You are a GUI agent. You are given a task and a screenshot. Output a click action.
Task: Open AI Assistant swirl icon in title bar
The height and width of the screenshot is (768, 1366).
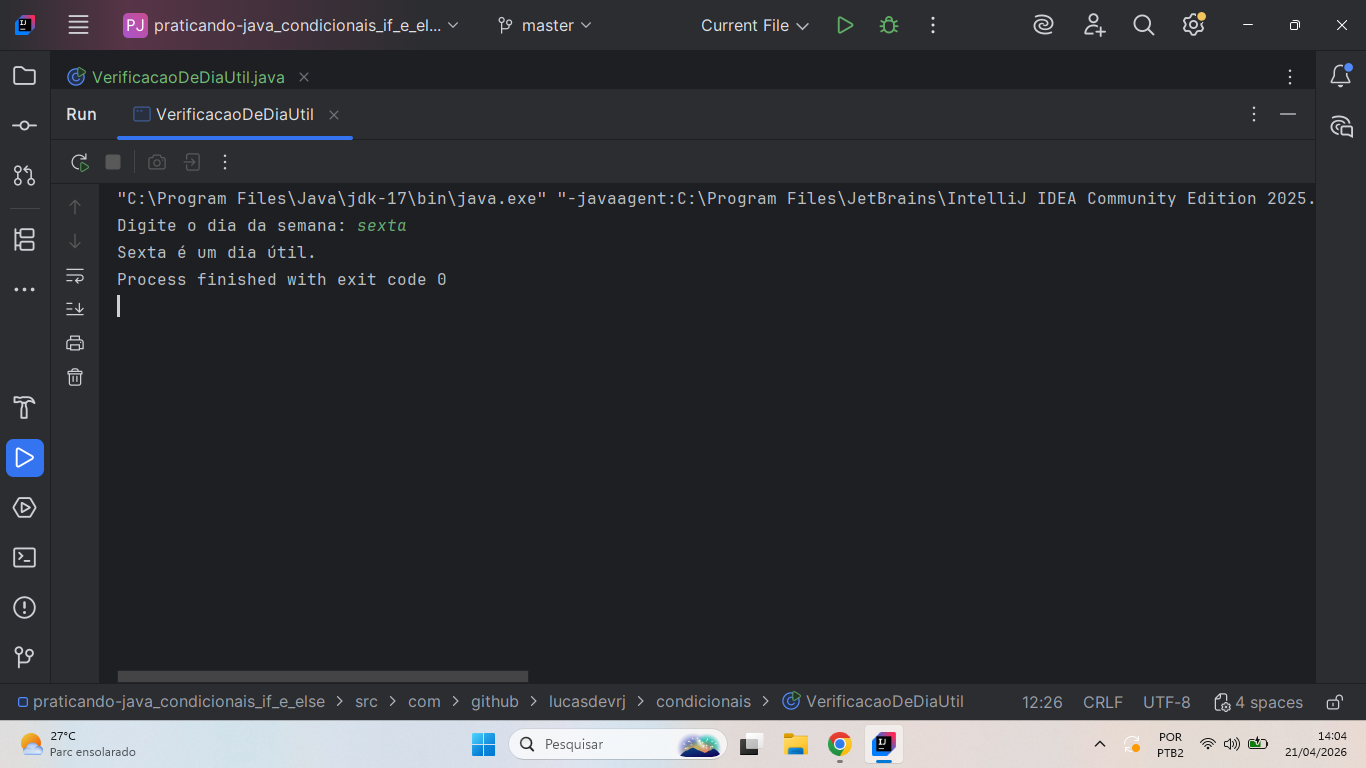tap(1044, 25)
